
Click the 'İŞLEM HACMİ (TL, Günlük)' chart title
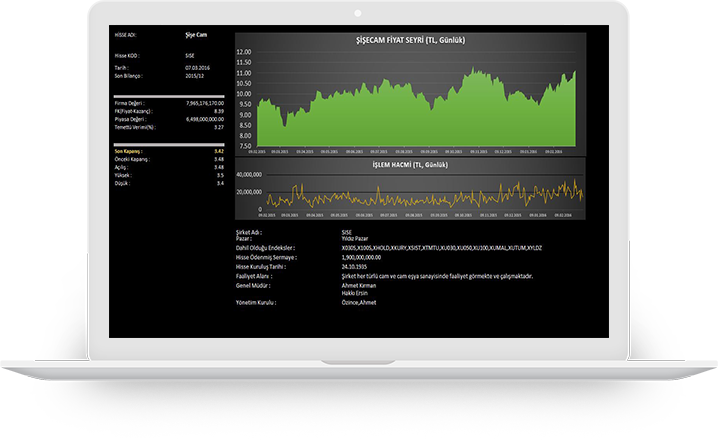pyautogui.click(x=410, y=165)
